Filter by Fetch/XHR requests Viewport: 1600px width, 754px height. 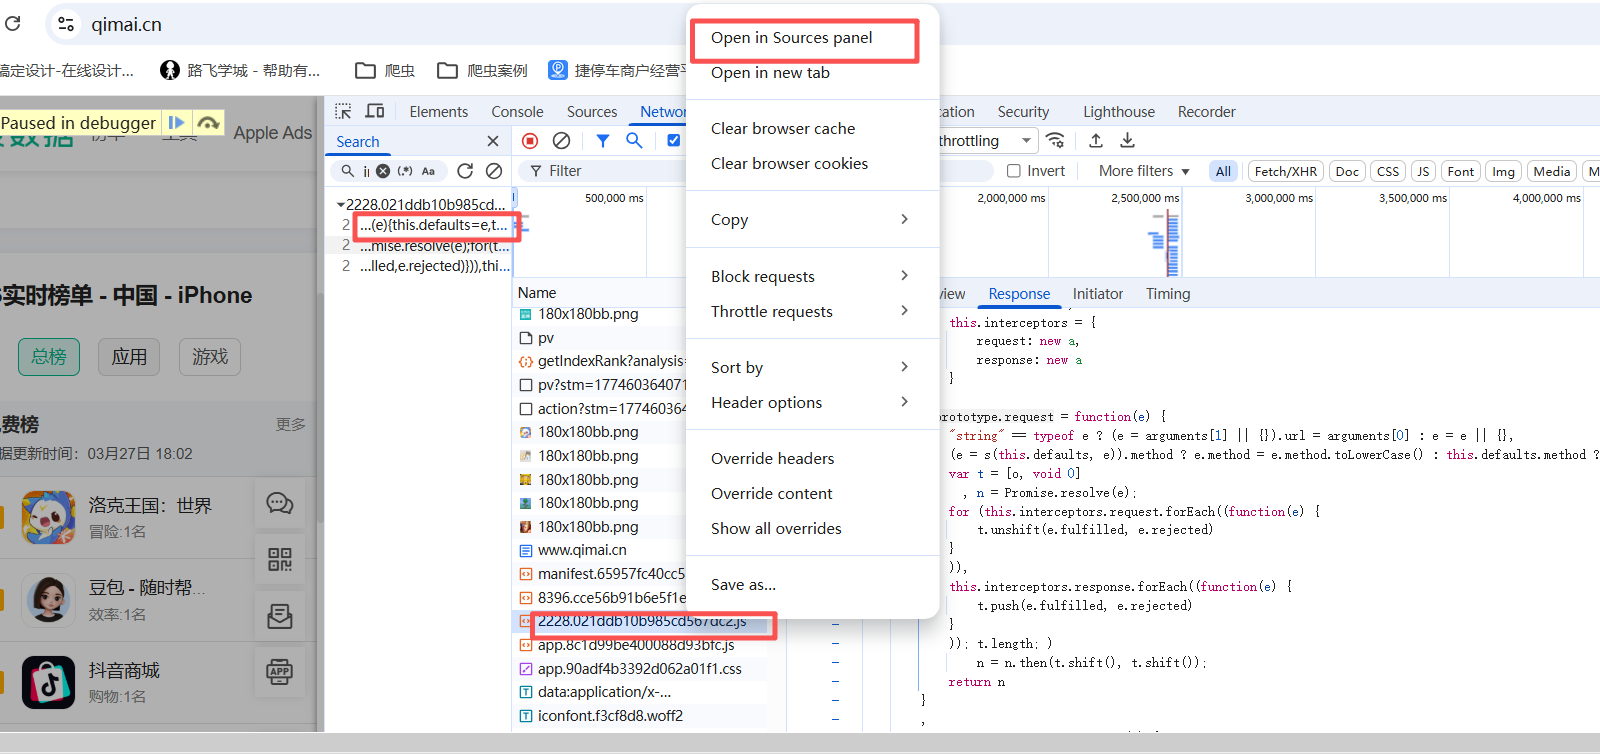pos(1285,171)
